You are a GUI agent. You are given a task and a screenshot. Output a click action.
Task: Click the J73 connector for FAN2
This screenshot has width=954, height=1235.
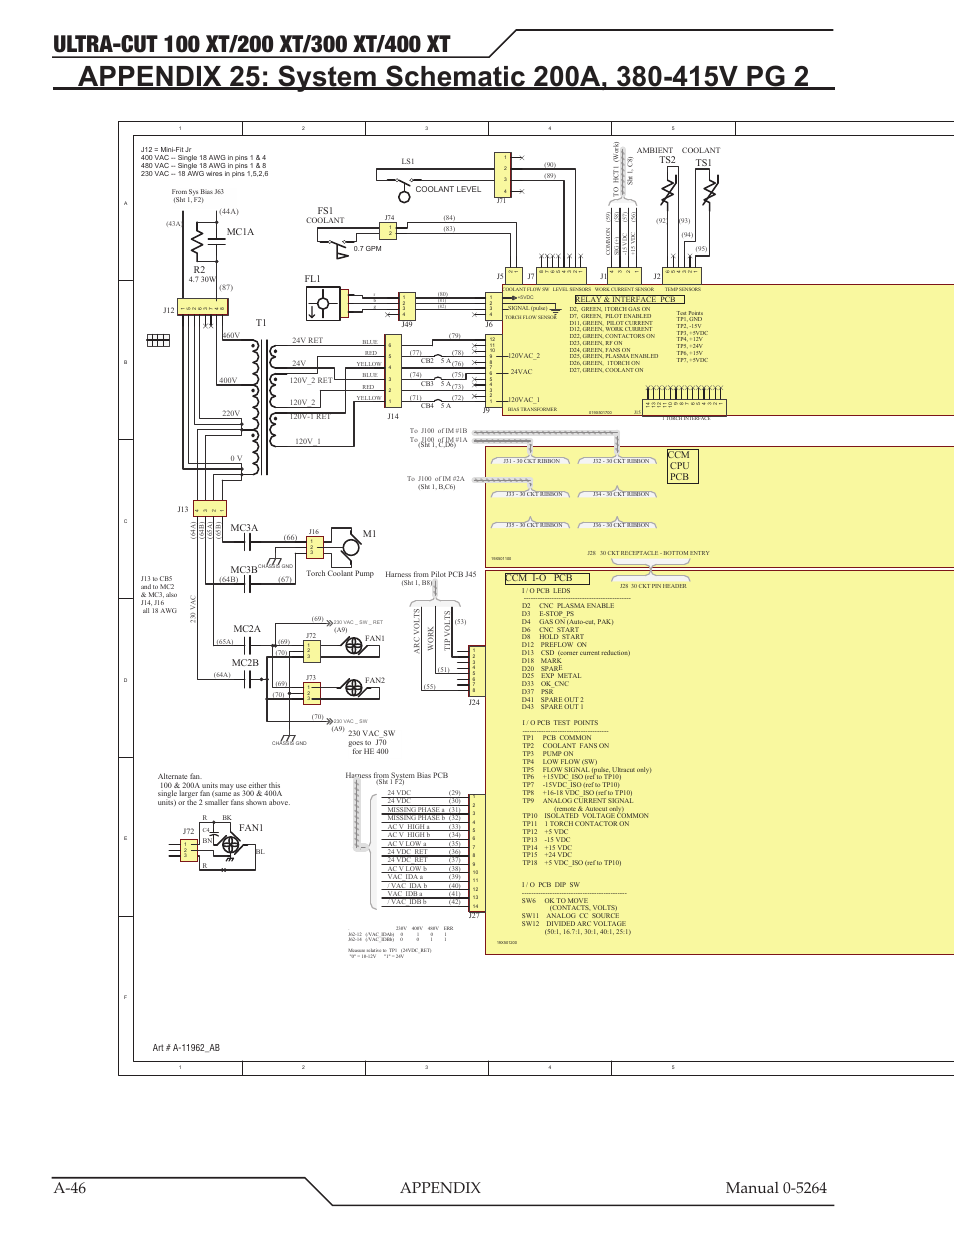(312, 692)
